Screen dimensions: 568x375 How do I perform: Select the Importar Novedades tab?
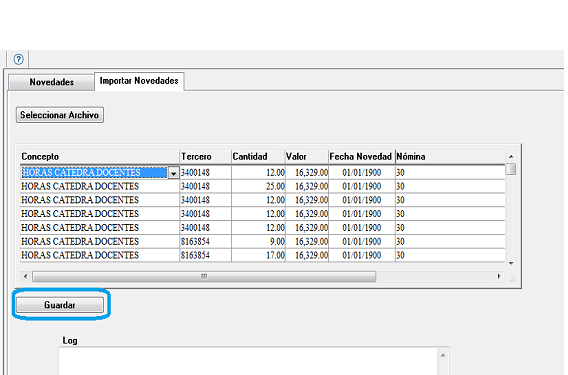coord(139,81)
